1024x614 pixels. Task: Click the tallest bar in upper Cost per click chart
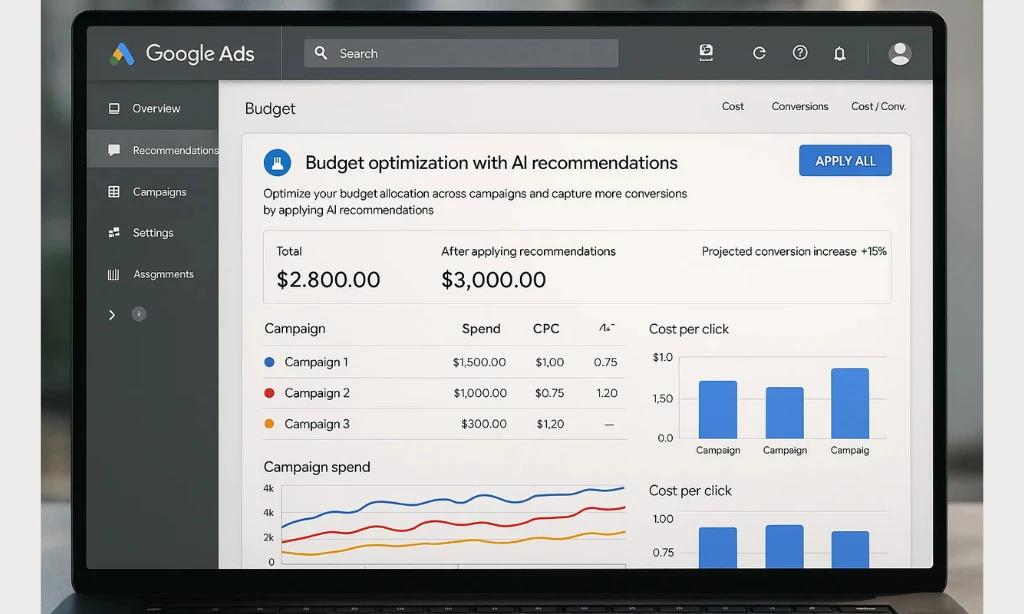(850, 403)
